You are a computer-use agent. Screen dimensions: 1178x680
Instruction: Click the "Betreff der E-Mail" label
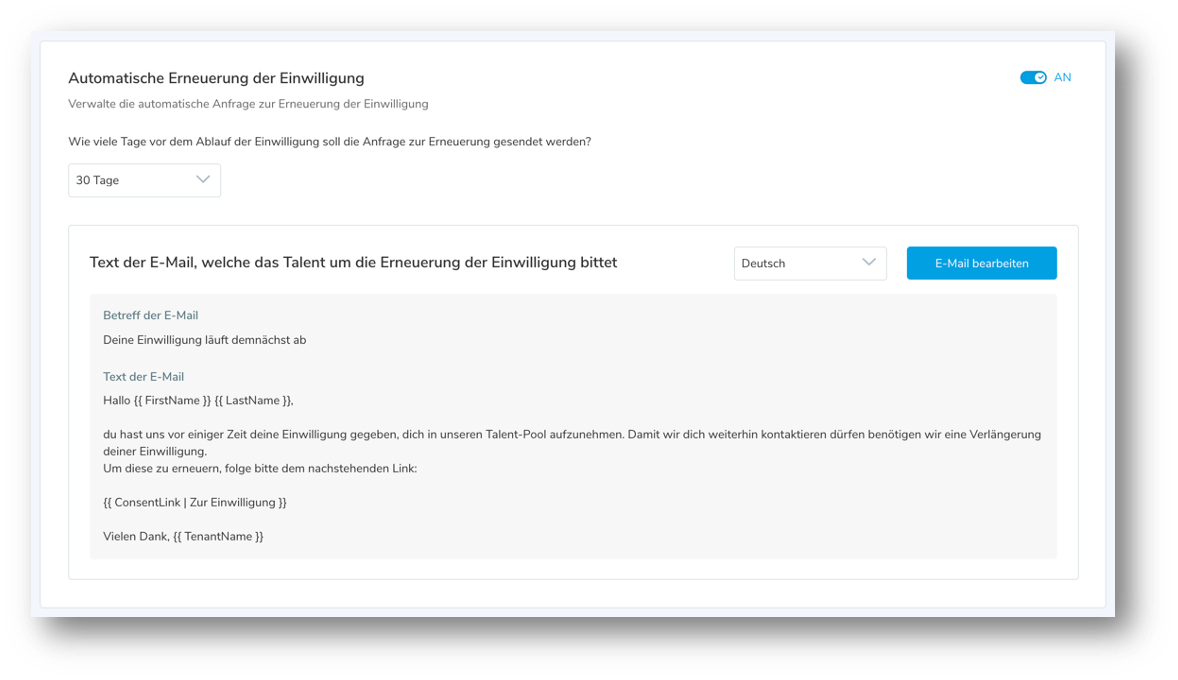pyautogui.click(x=151, y=316)
